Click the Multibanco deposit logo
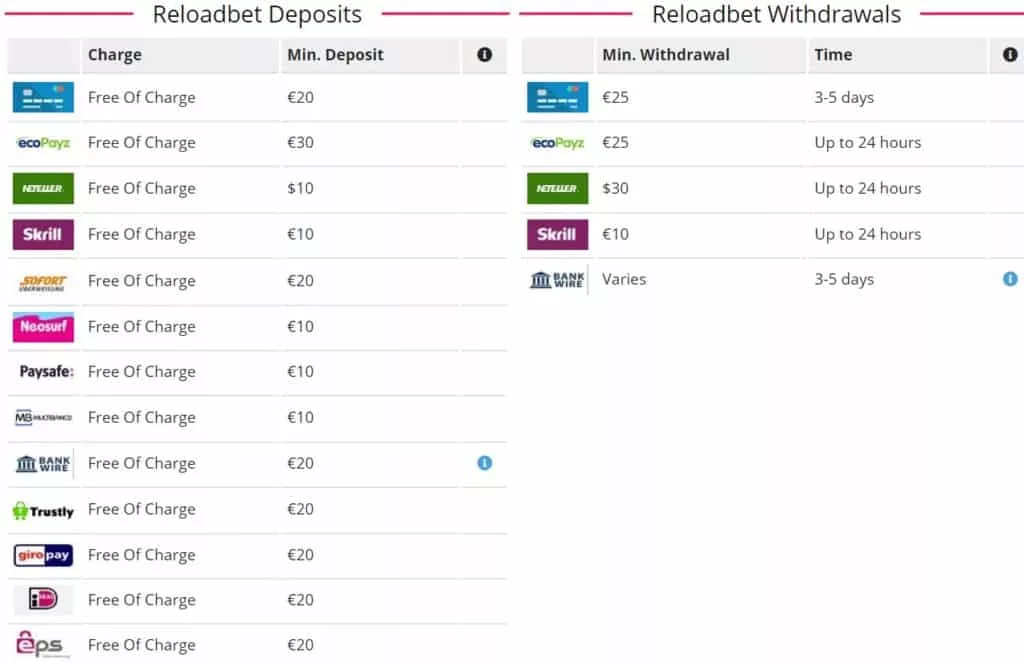This screenshot has height=664, width=1024. point(44,418)
